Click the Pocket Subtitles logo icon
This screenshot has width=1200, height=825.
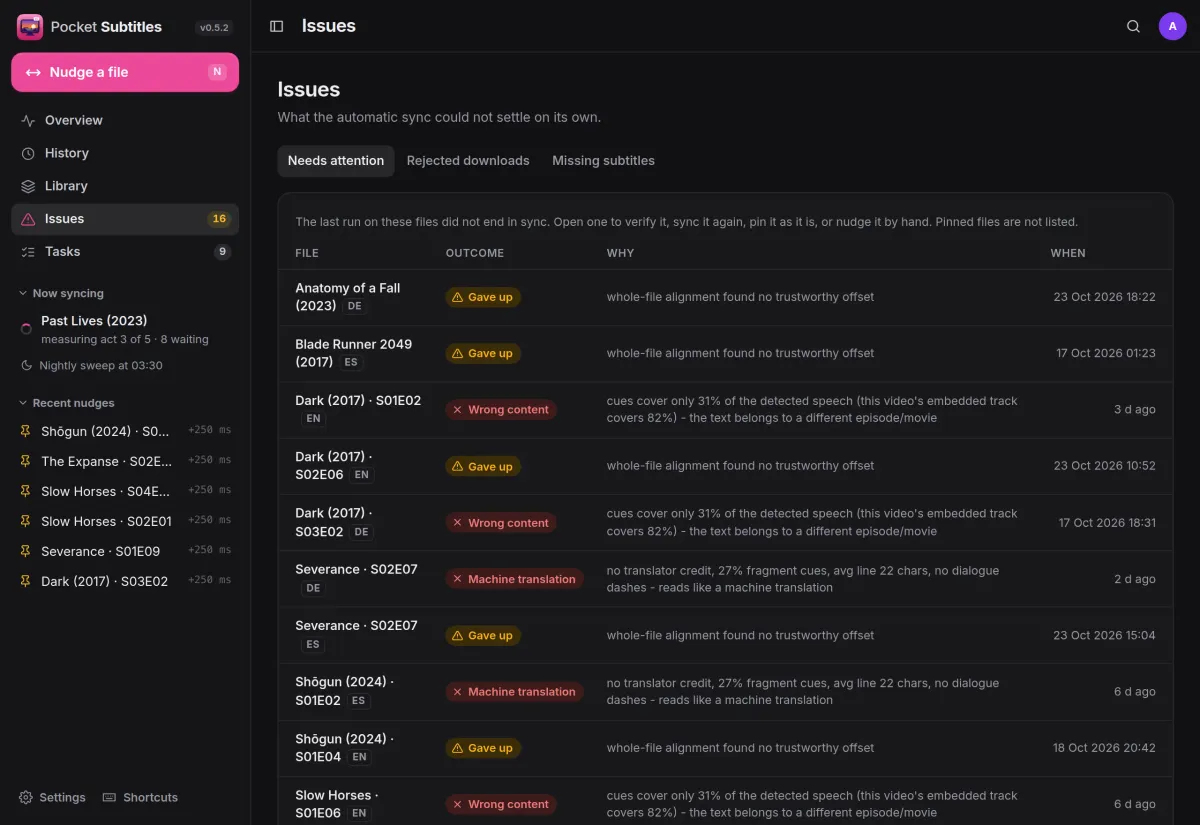pos(30,27)
